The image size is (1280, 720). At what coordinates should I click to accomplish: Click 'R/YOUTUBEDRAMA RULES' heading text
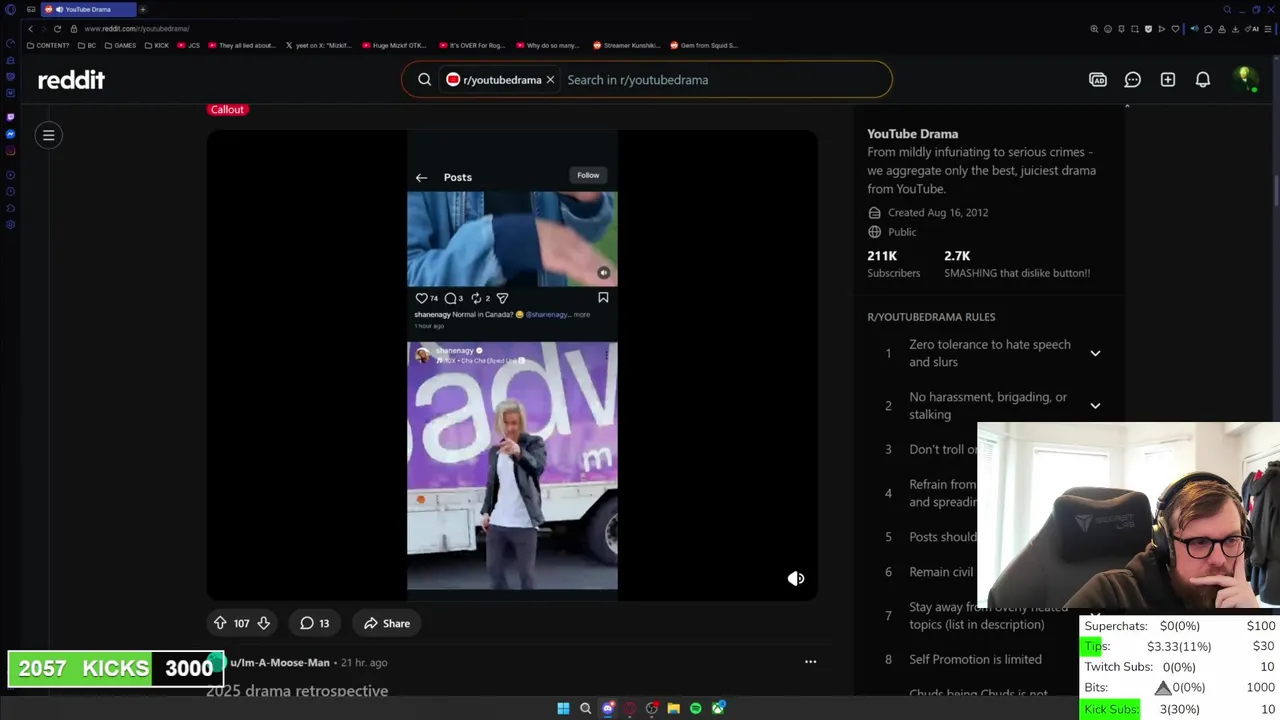point(931,317)
